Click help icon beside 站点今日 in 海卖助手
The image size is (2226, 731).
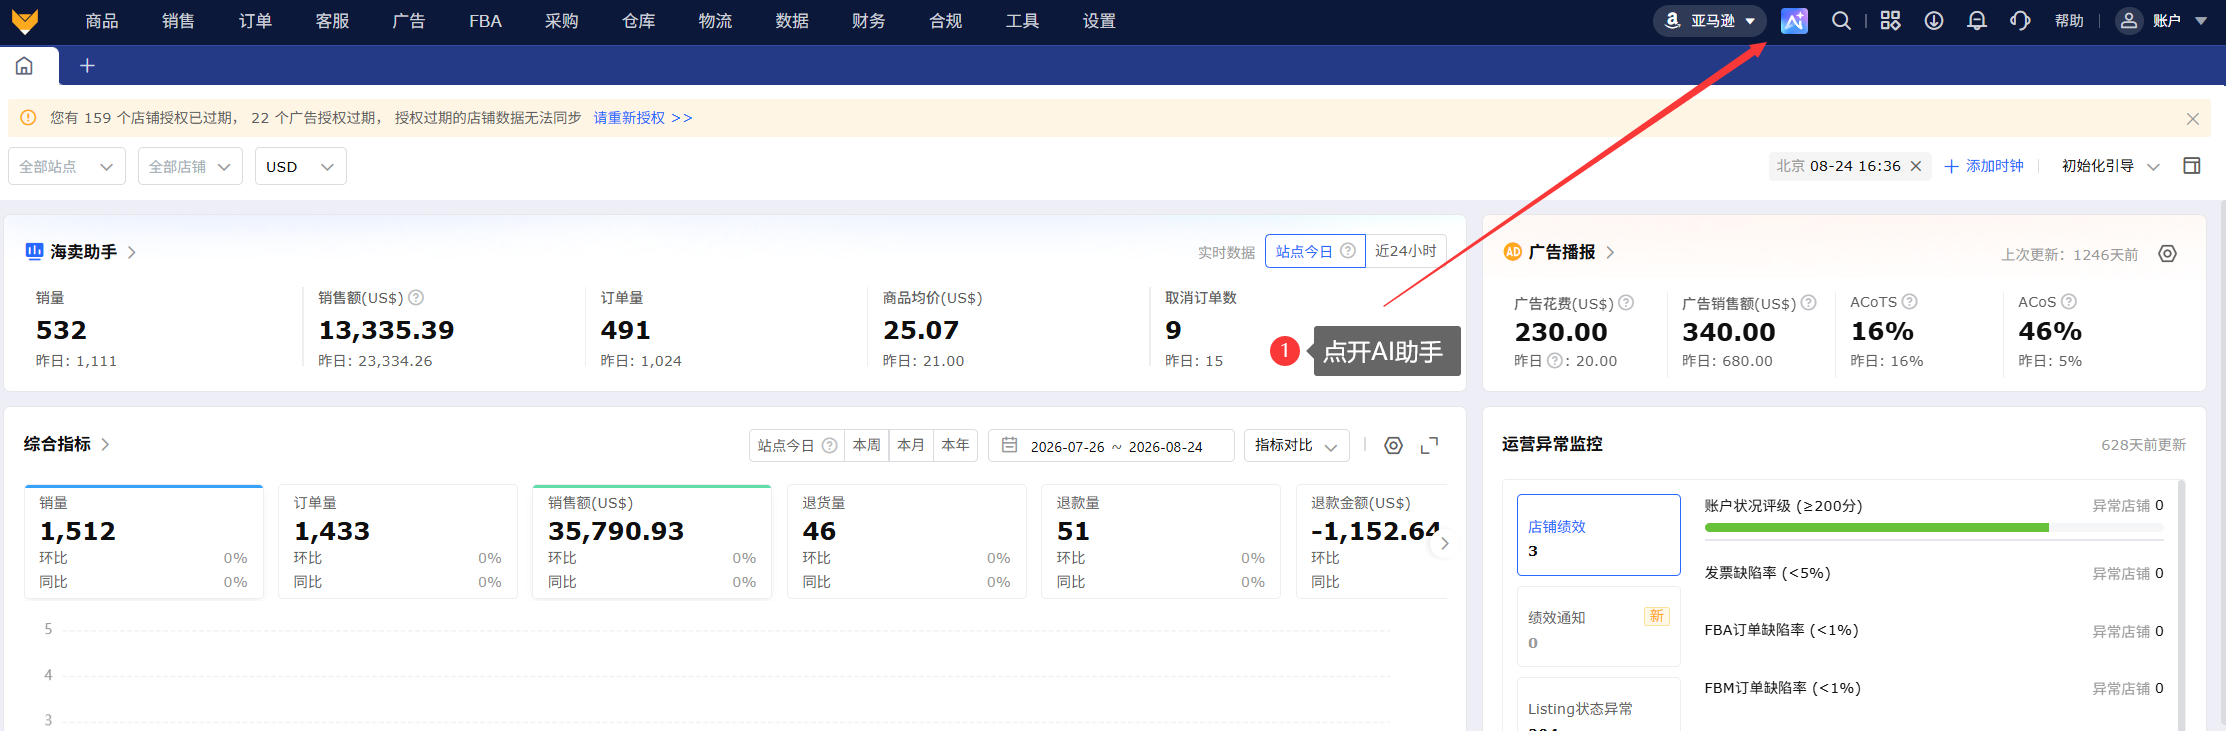pyautogui.click(x=1348, y=251)
